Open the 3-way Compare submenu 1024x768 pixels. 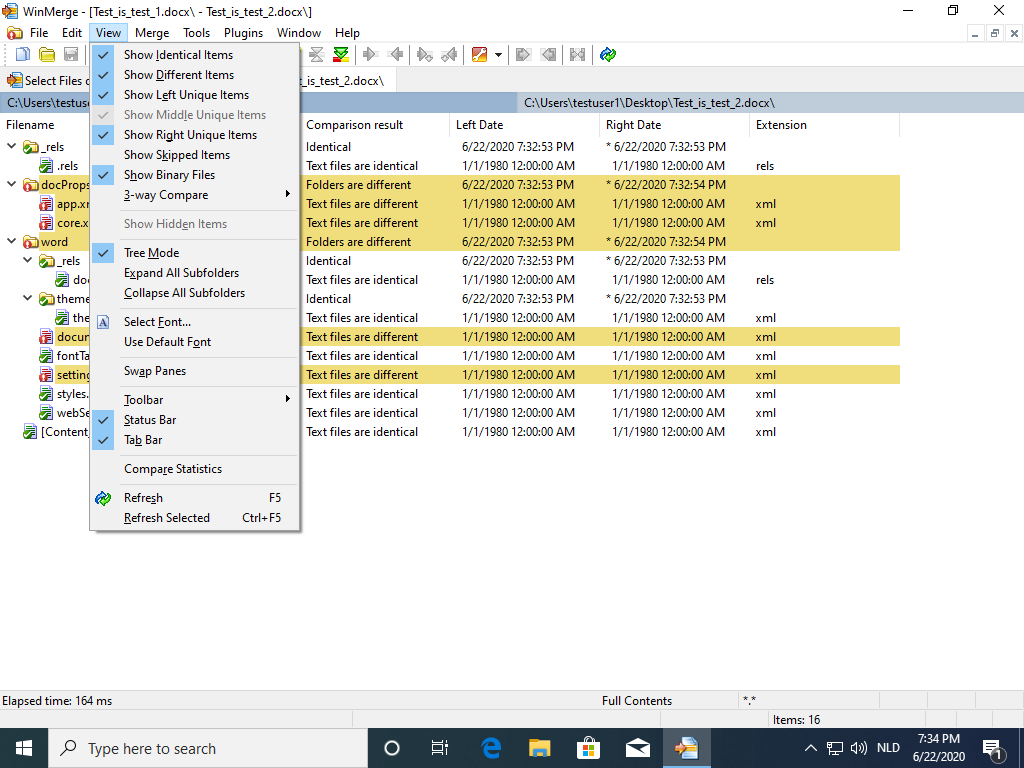pos(195,195)
